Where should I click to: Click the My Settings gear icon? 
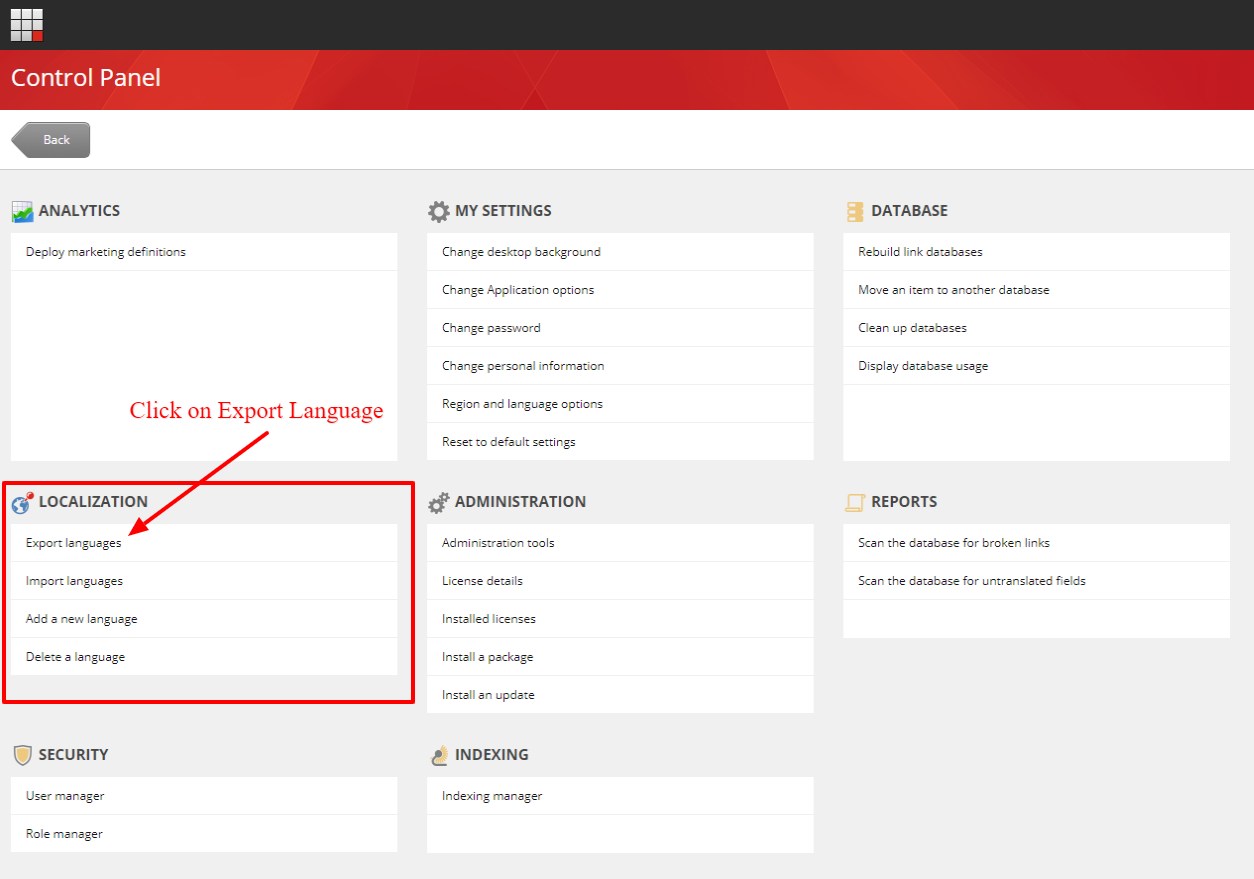[438, 212]
